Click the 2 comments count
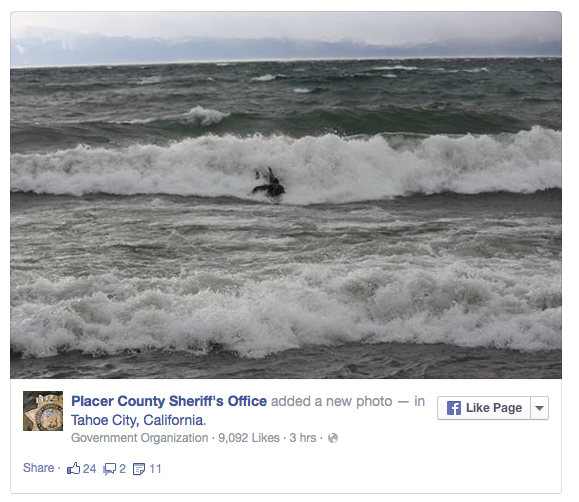The width and height of the screenshot is (579, 502). pos(123,469)
